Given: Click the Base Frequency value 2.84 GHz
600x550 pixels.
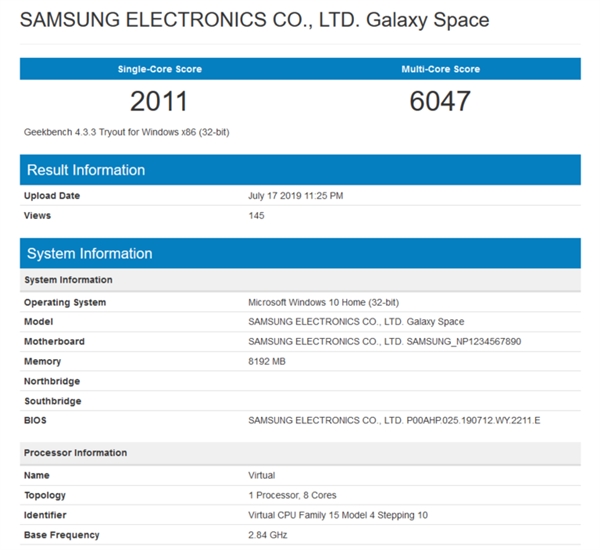Looking at the screenshot, I should click(x=268, y=535).
